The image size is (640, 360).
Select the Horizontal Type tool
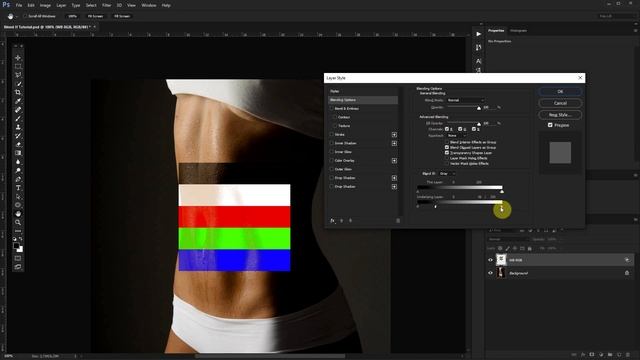18,188
